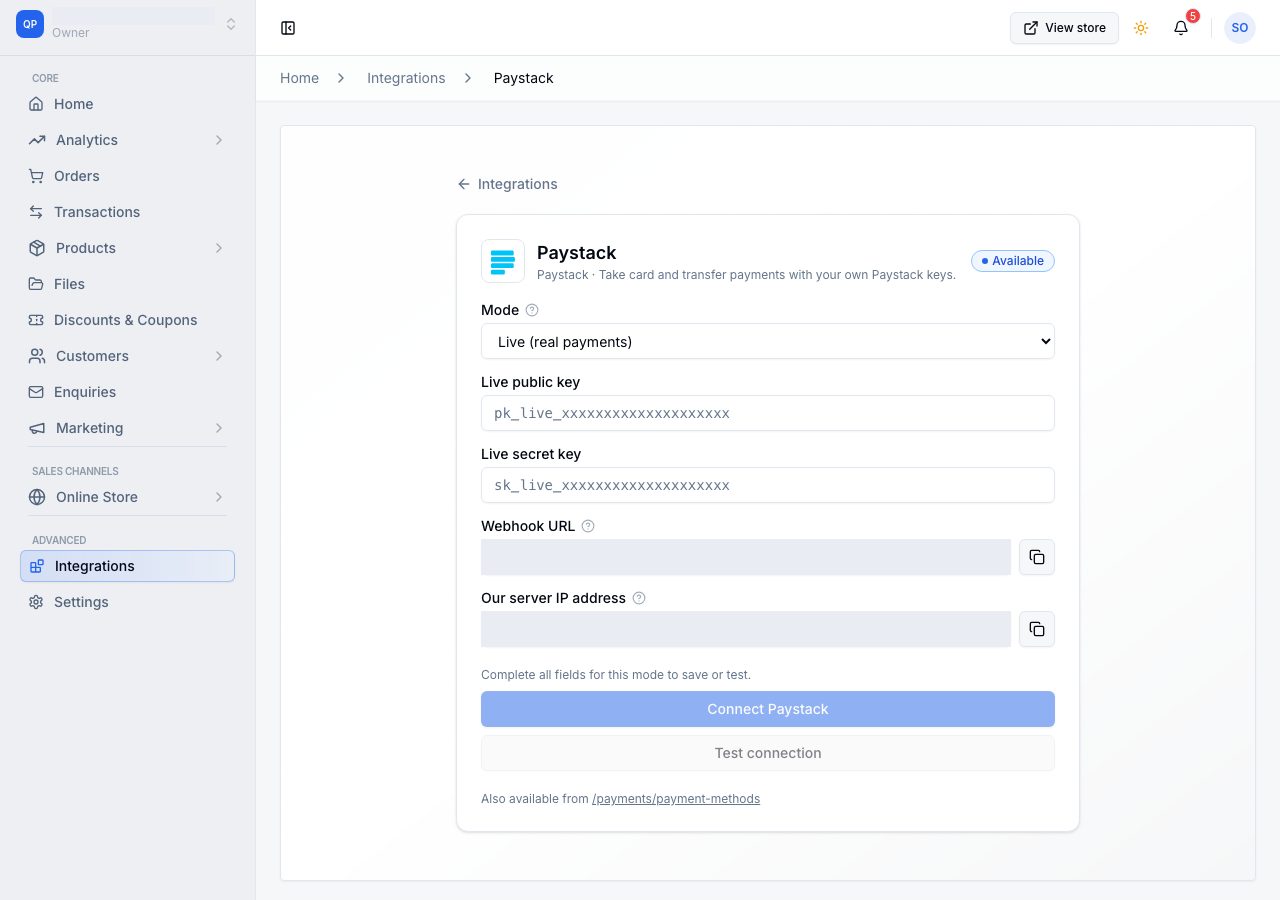Click the Enquiries envelope icon
The width and height of the screenshot is (1280, 900).
point(36,392)
